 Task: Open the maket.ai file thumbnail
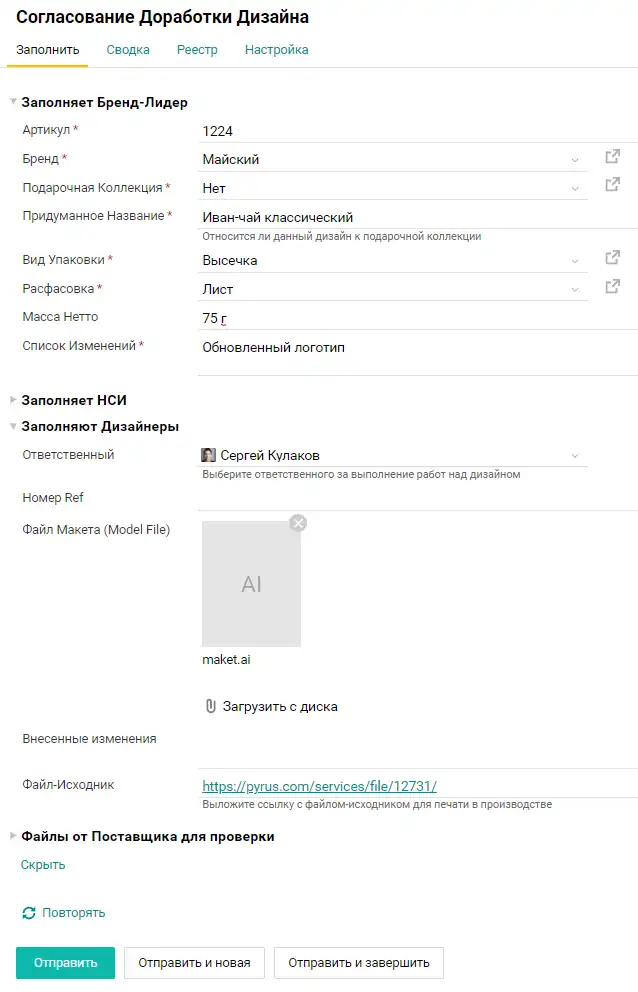tap(251, 584)
